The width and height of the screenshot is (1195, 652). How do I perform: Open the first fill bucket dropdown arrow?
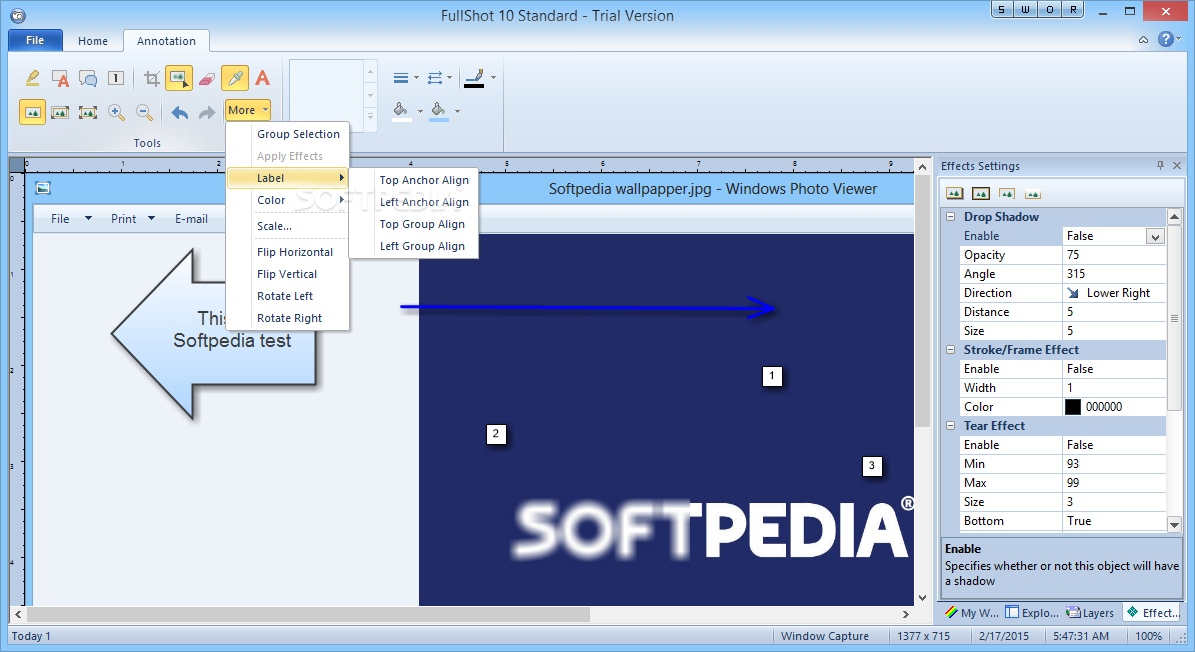click(x=420, y=111)
